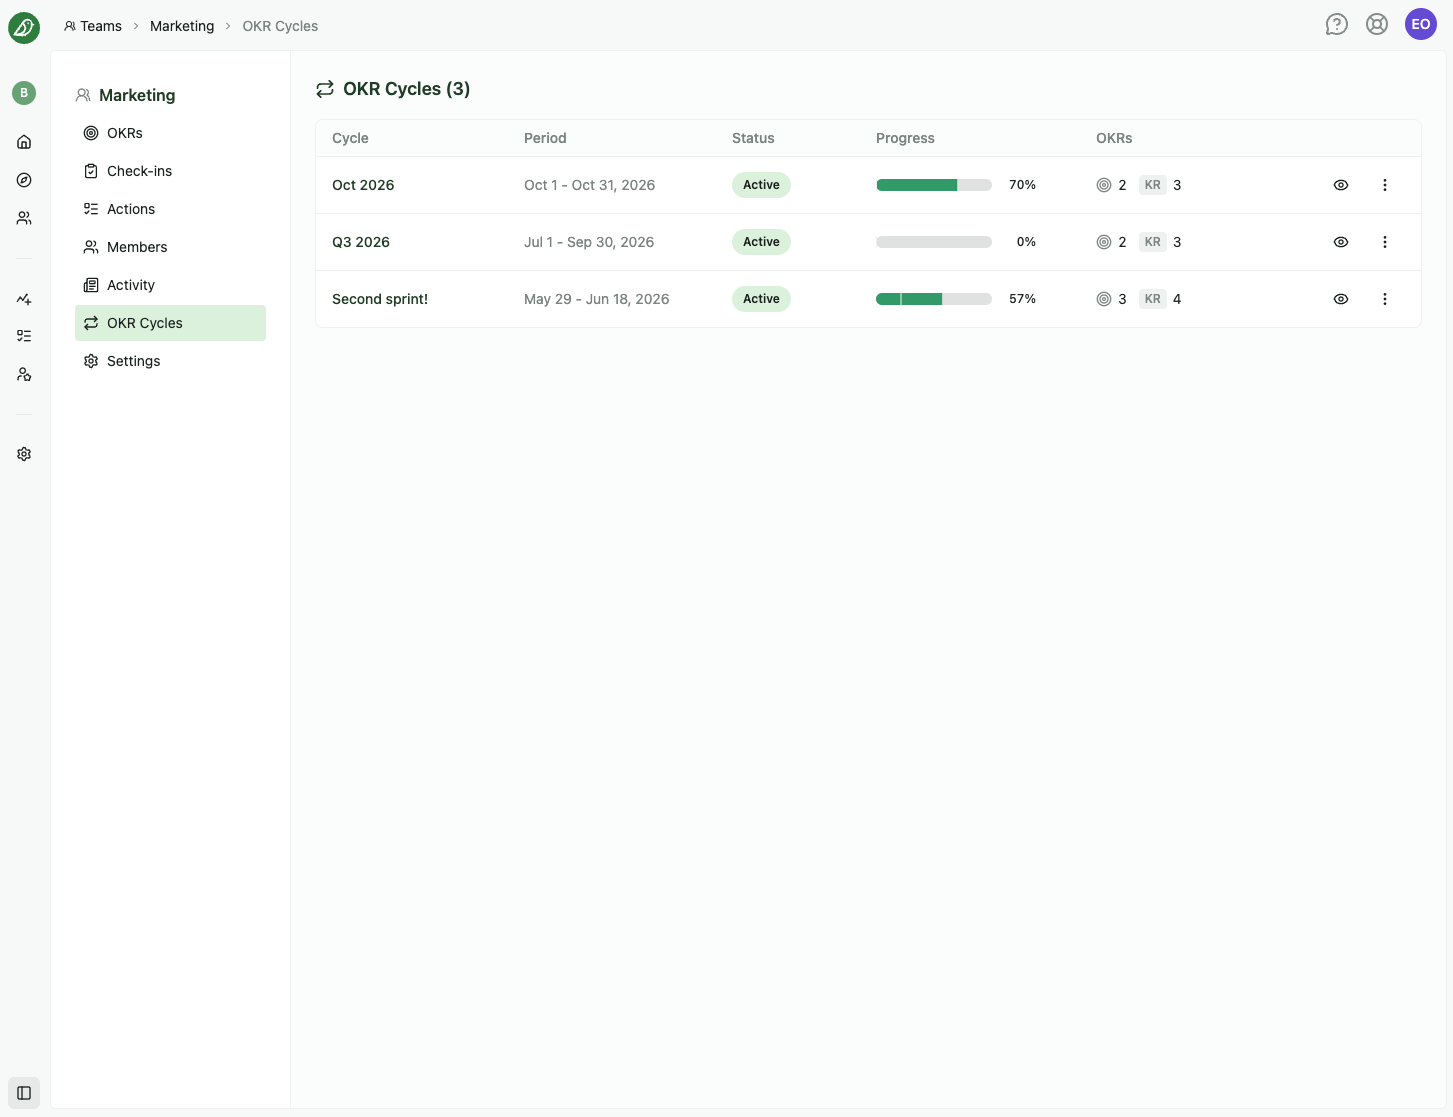Open Check-ins in the Marketing sidebar
The width and height of the screenshot is (1453, 1117).
[170, 171]
